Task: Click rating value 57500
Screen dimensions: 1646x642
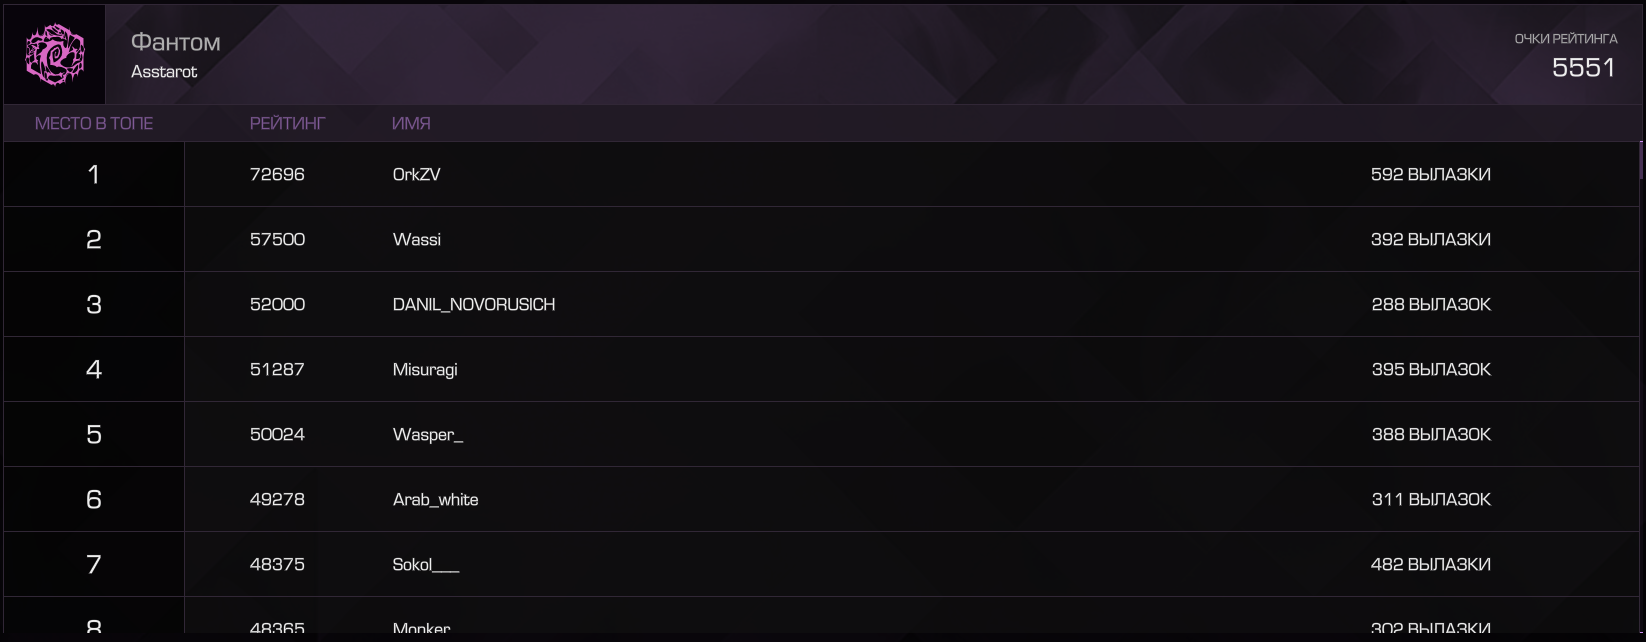Action: click(277, 239)
